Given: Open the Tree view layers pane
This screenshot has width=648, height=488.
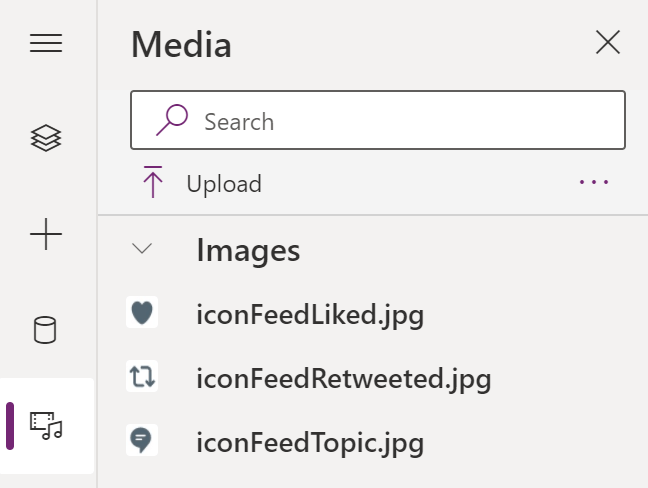Looking at the screenshot, I should coord(46,139).
